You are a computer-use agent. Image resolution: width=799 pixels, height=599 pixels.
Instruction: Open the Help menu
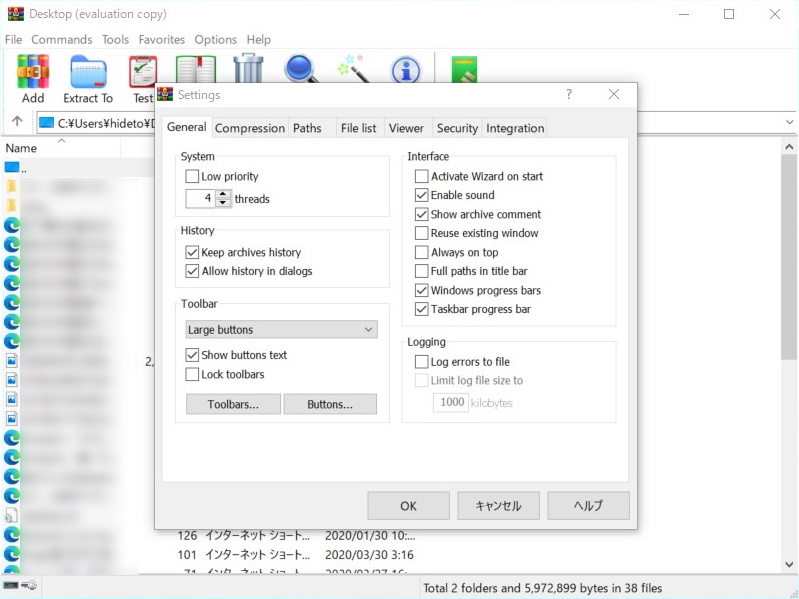point(258,39)
